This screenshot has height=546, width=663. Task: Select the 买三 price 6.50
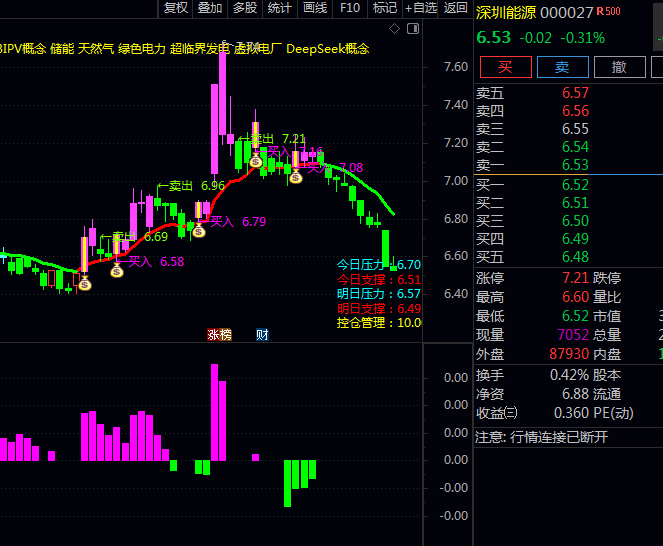(x=575, y=221)
